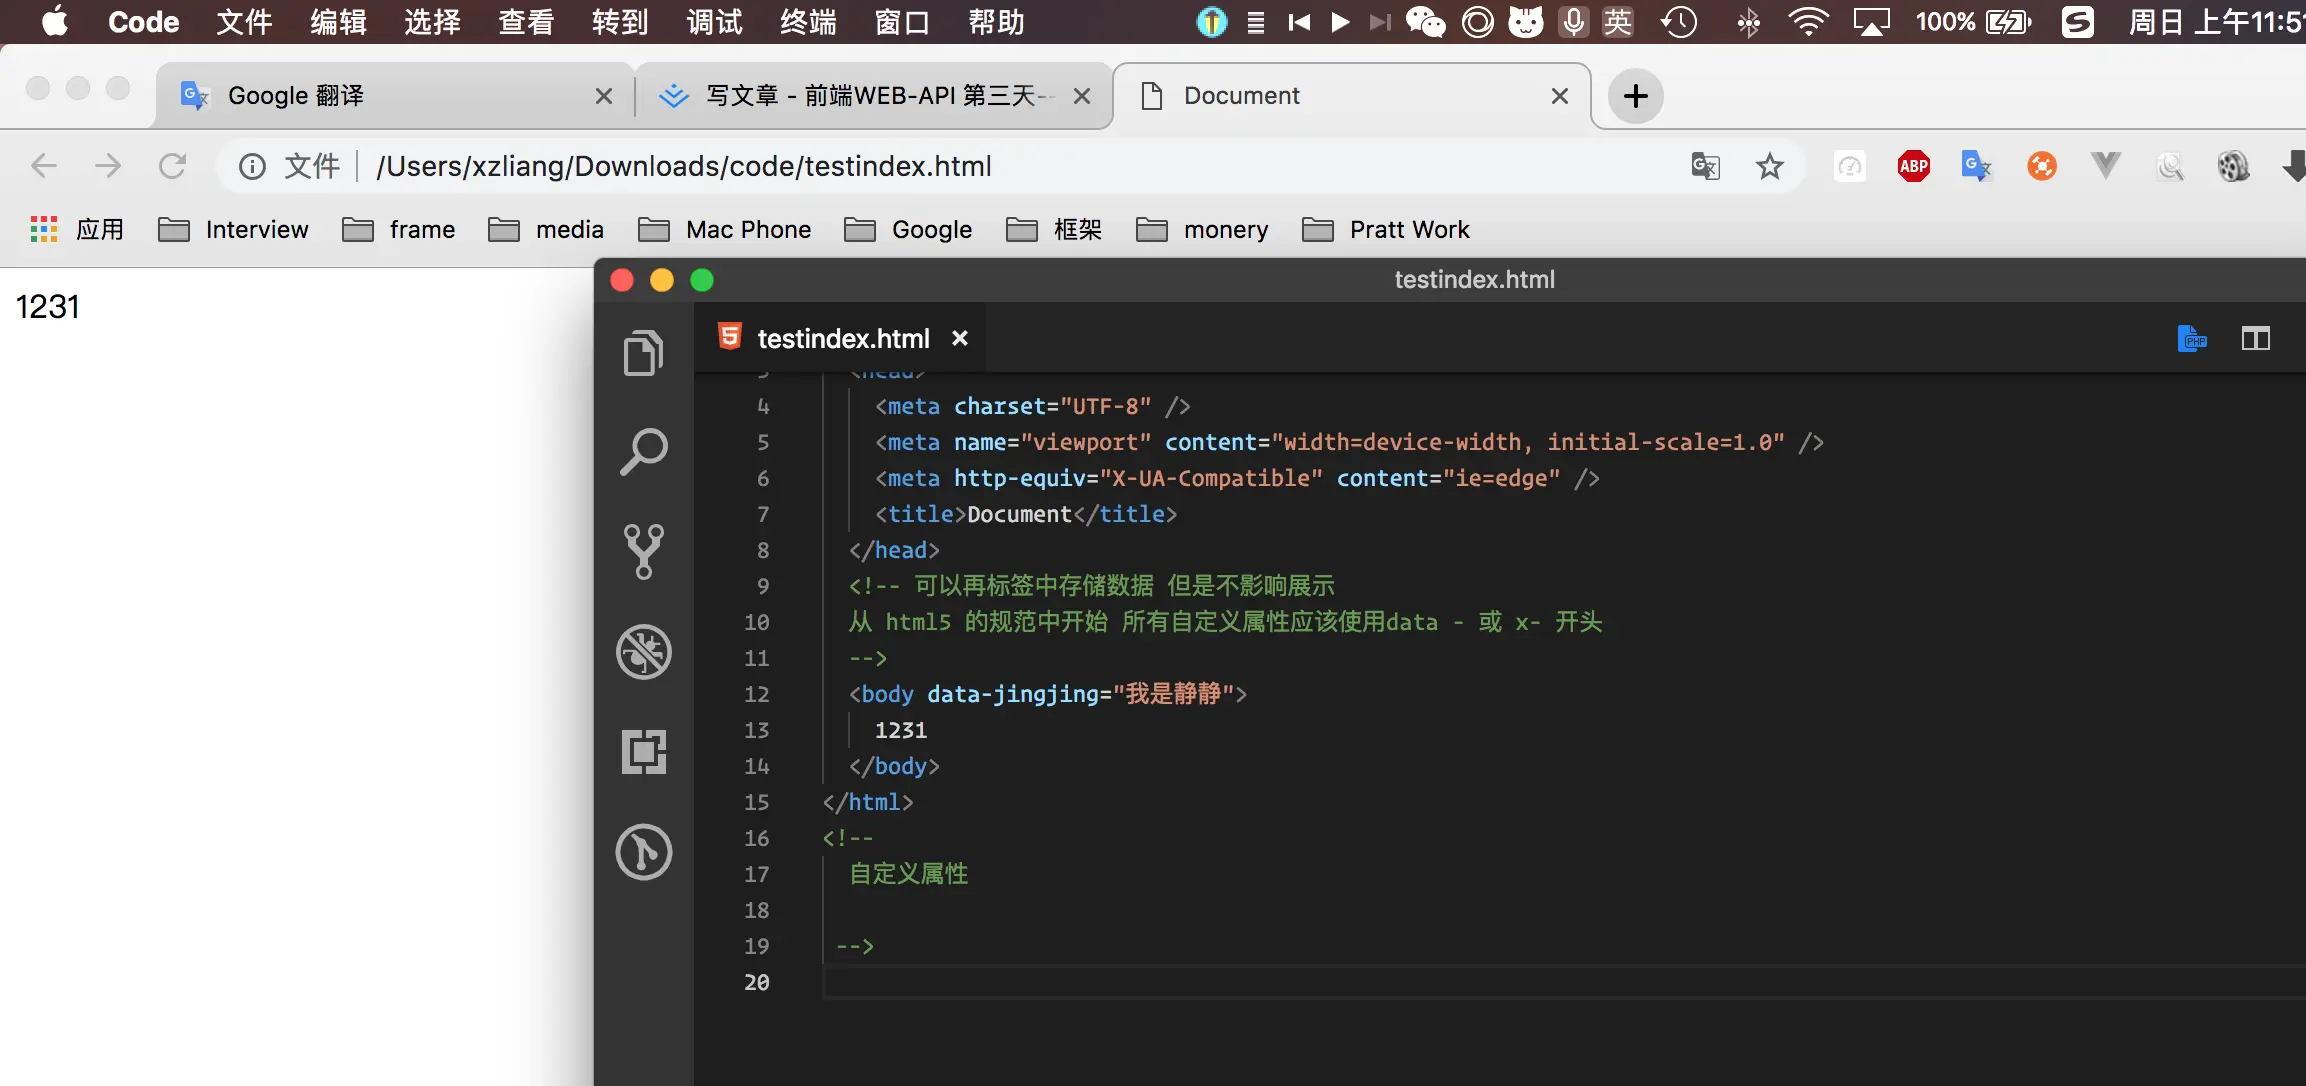Click the Adblock Plus ABP extension icon
This screenshot has width=2306, height=1086.
pyautogui.click(x=1913, y=166)
